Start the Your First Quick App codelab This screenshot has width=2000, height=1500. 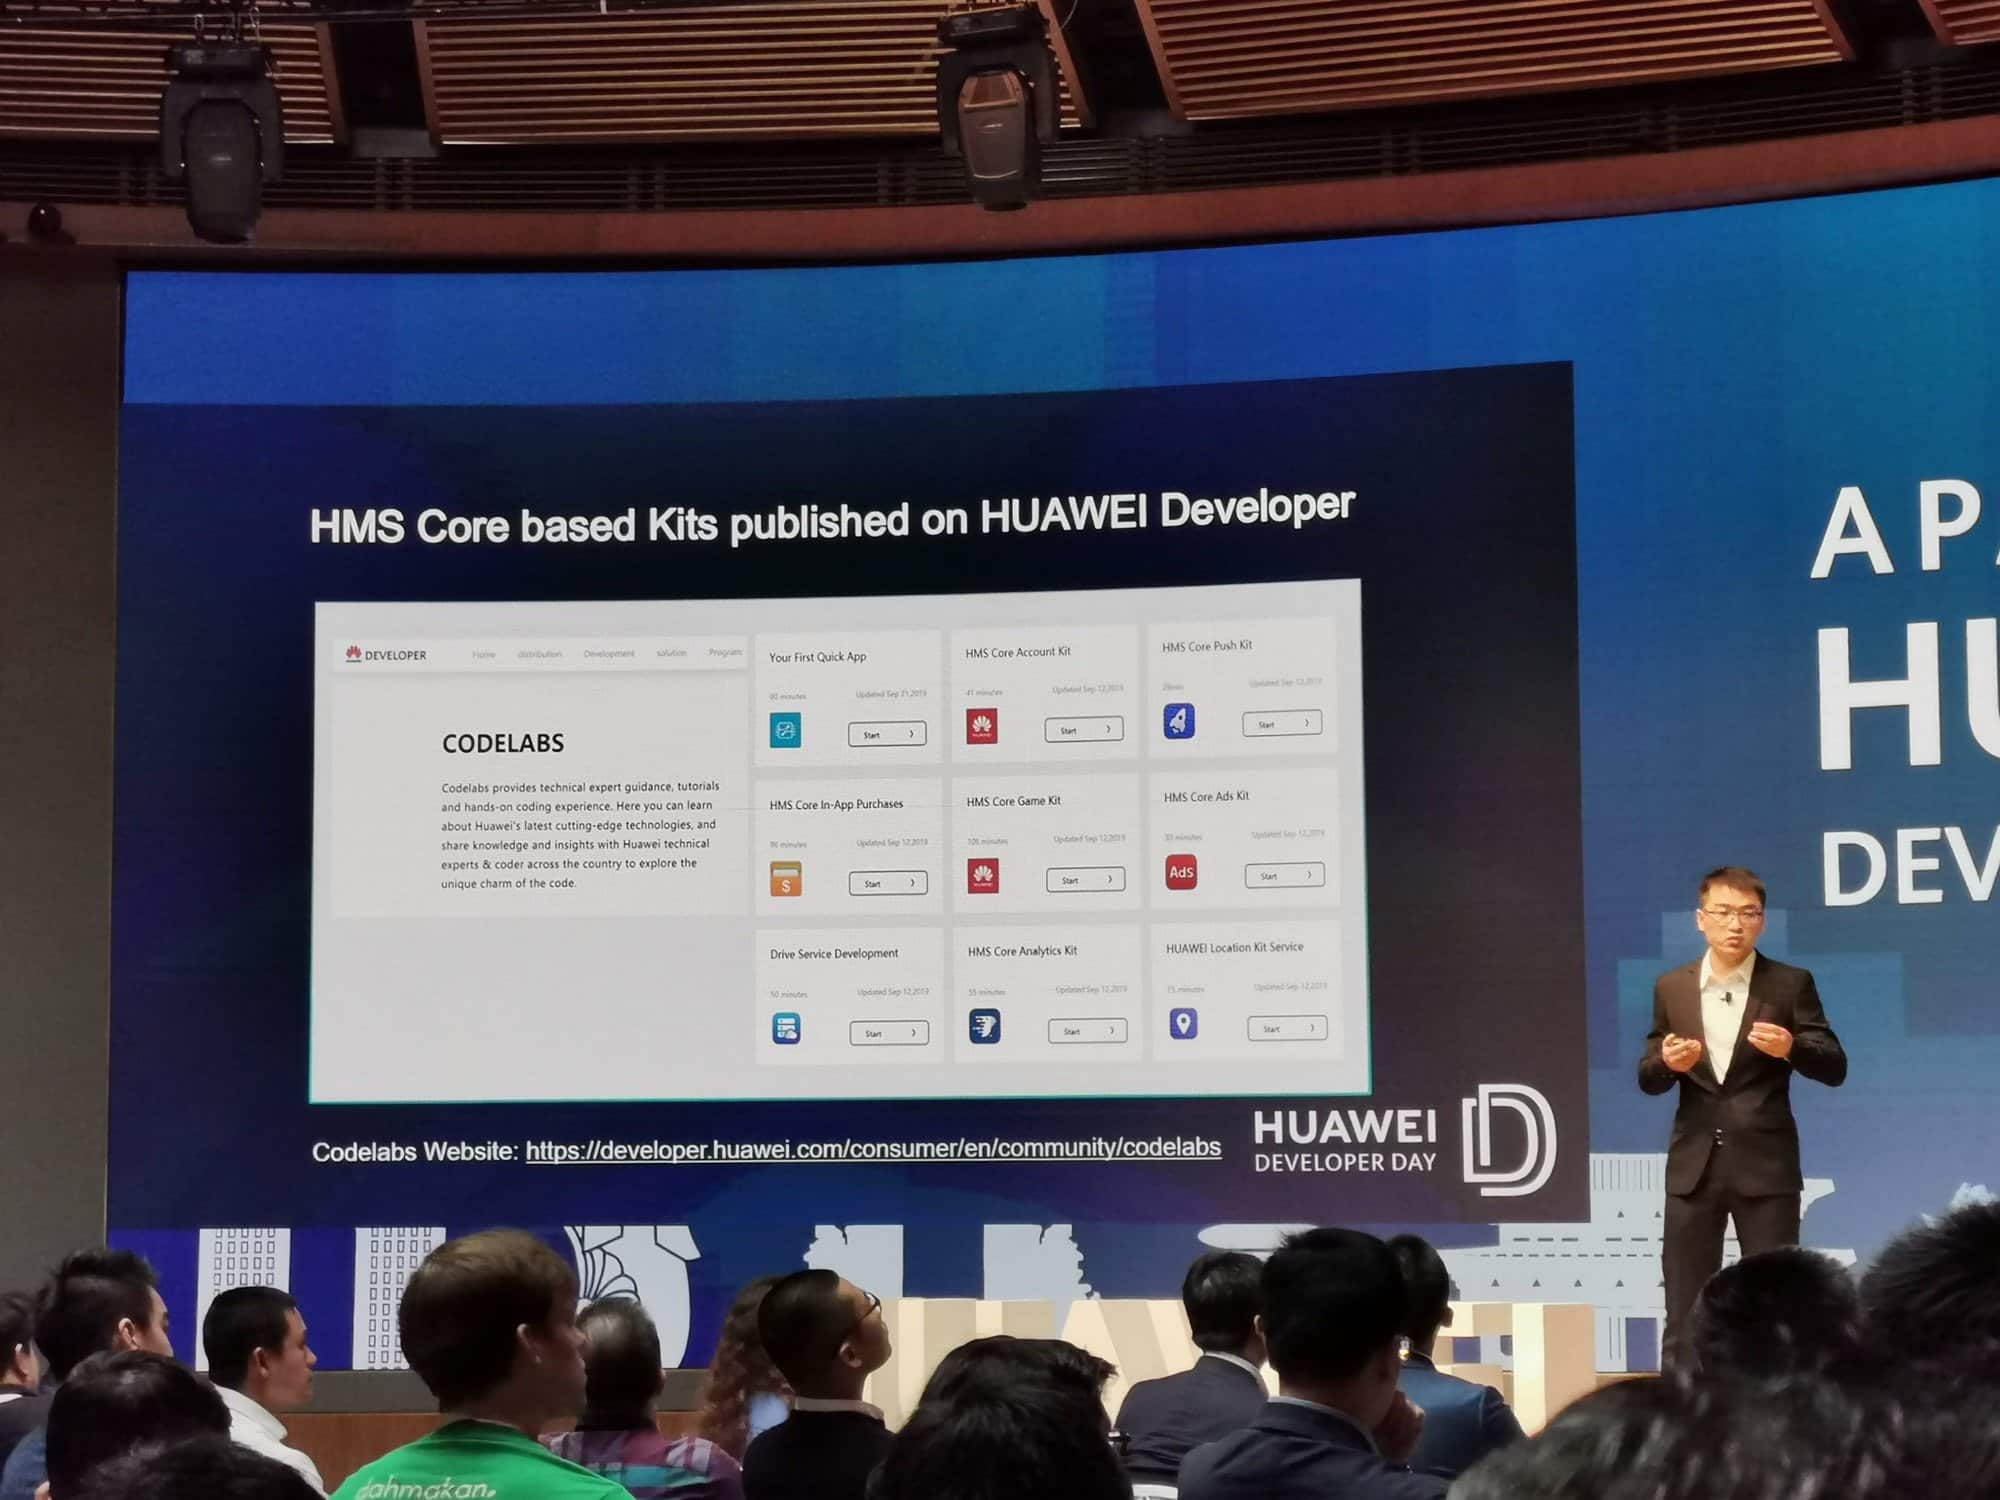(x=887, y=734)
